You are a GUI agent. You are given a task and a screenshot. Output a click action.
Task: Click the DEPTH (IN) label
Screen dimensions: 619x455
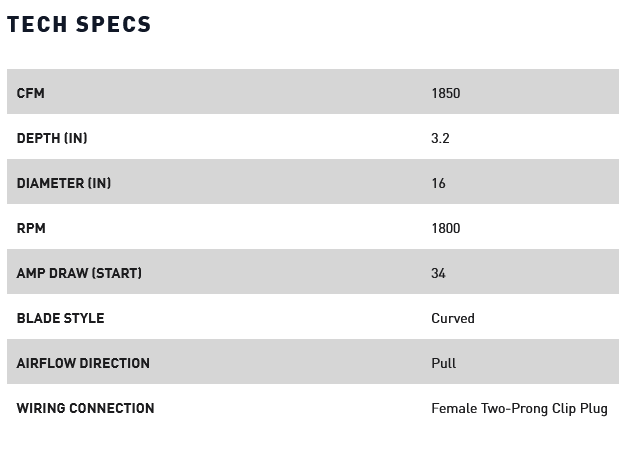coord(52,138)
